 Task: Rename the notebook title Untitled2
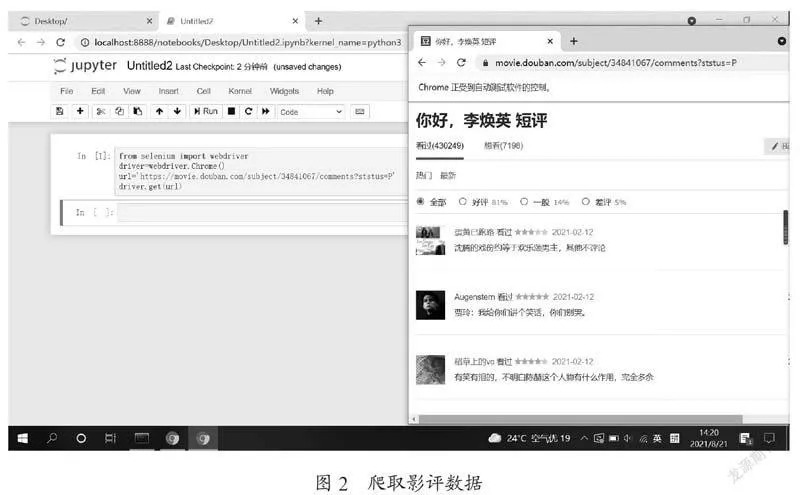[149, 66]
